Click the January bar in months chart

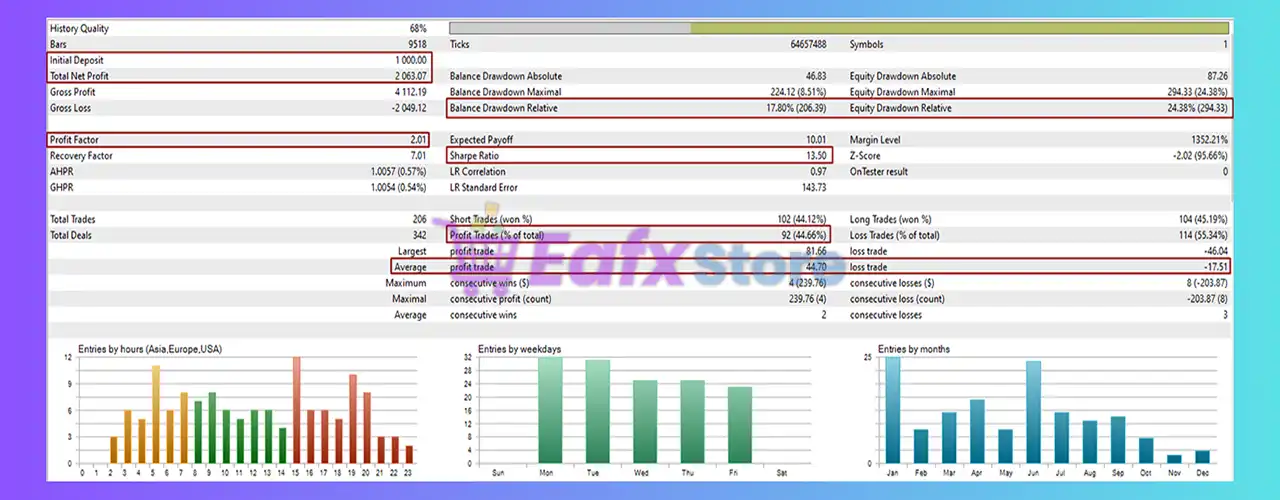coord(893,410)
